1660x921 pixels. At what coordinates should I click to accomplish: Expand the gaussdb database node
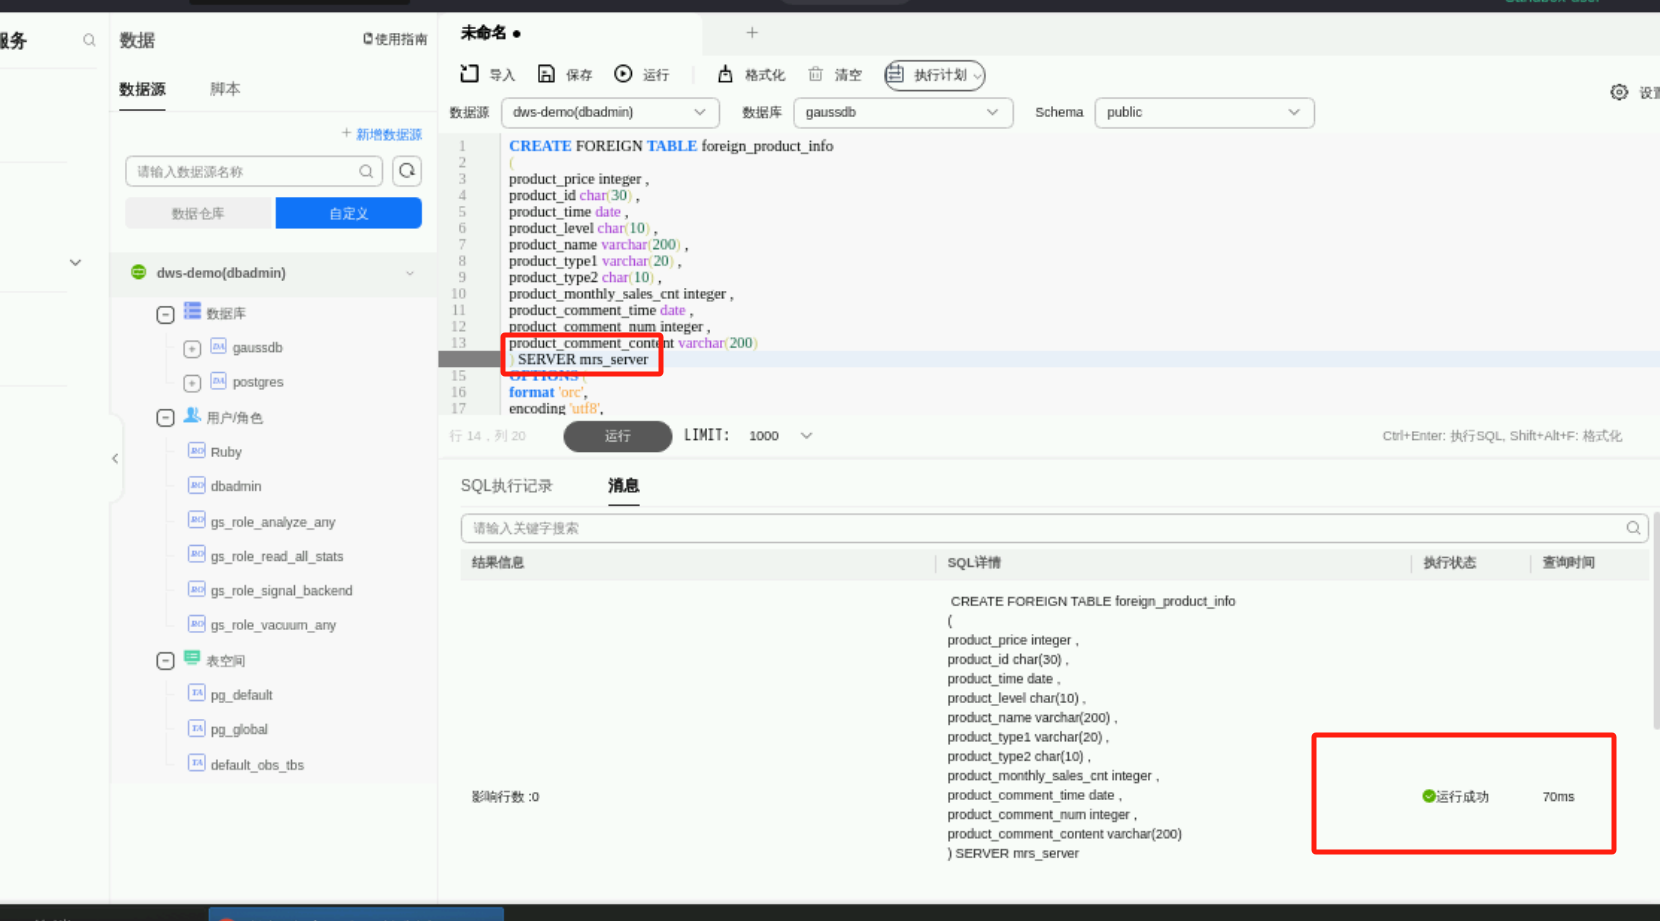tap(192, 349)
